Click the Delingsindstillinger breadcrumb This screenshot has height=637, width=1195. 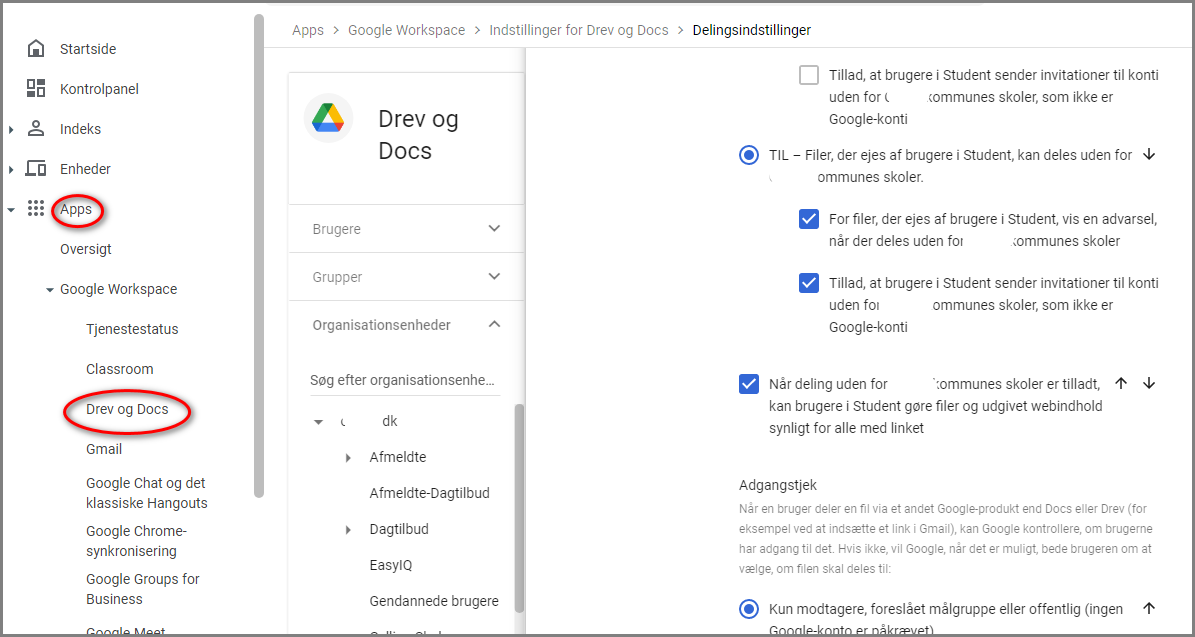point(751,30)
